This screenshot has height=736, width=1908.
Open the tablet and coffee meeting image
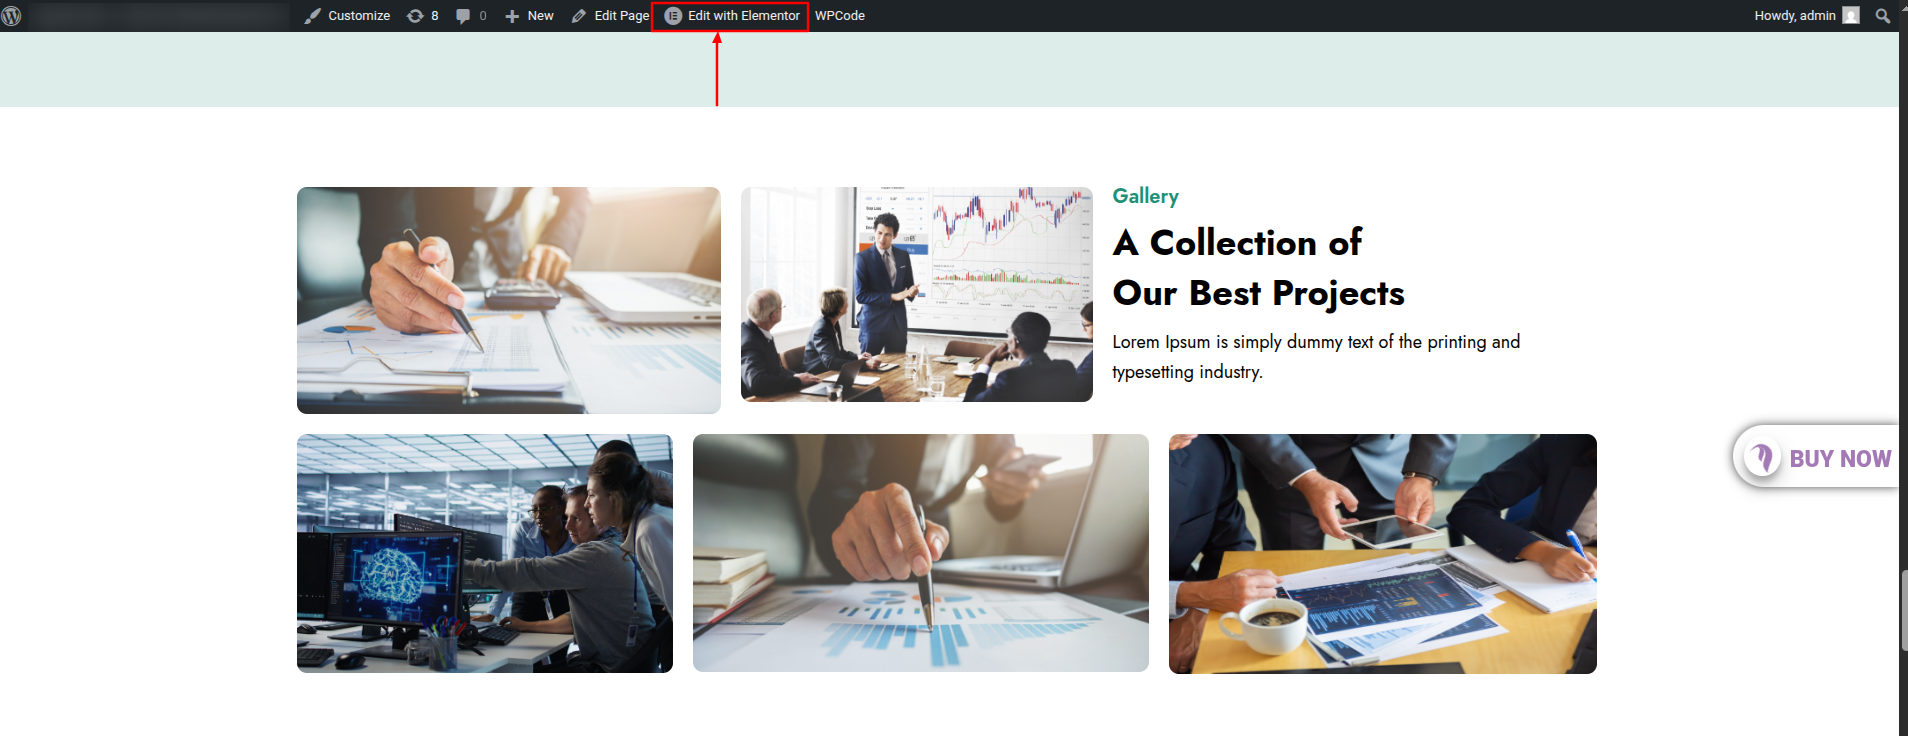point(1383,554)
